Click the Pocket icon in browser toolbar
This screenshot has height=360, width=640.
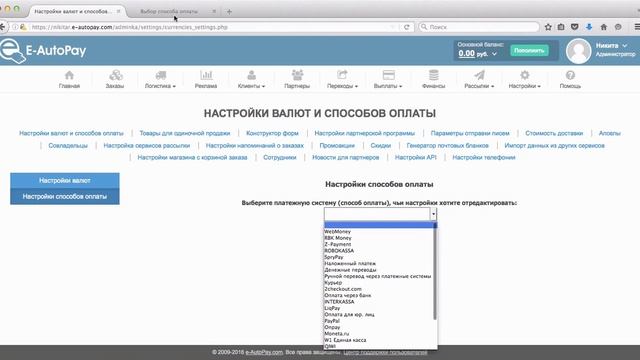pyautogui.click(x=575, y=27)
